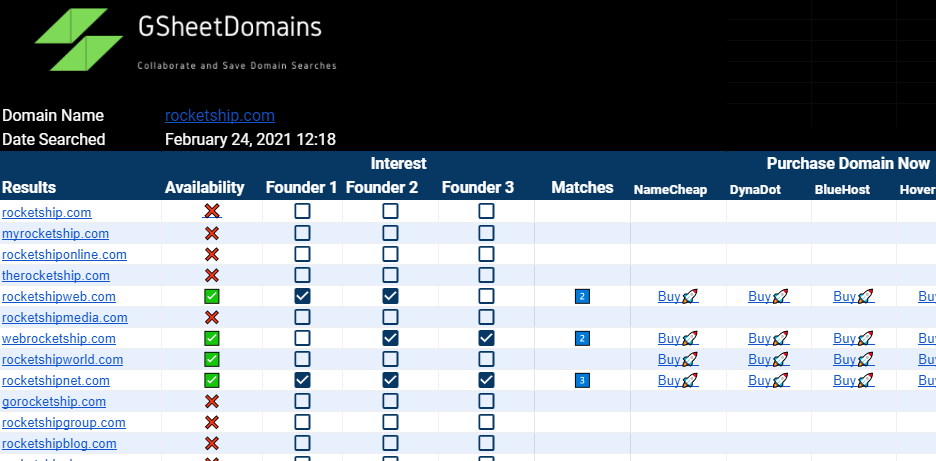Image resolution: width=936 pixels, height=461 pixels.
Task: Select the Matches column header
Action: [583, 188]
